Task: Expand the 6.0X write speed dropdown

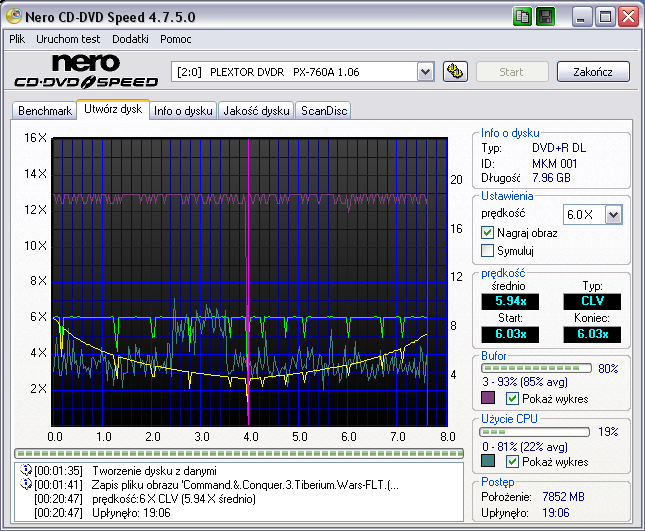Action: pyautogui.click(x=613, y=214)
